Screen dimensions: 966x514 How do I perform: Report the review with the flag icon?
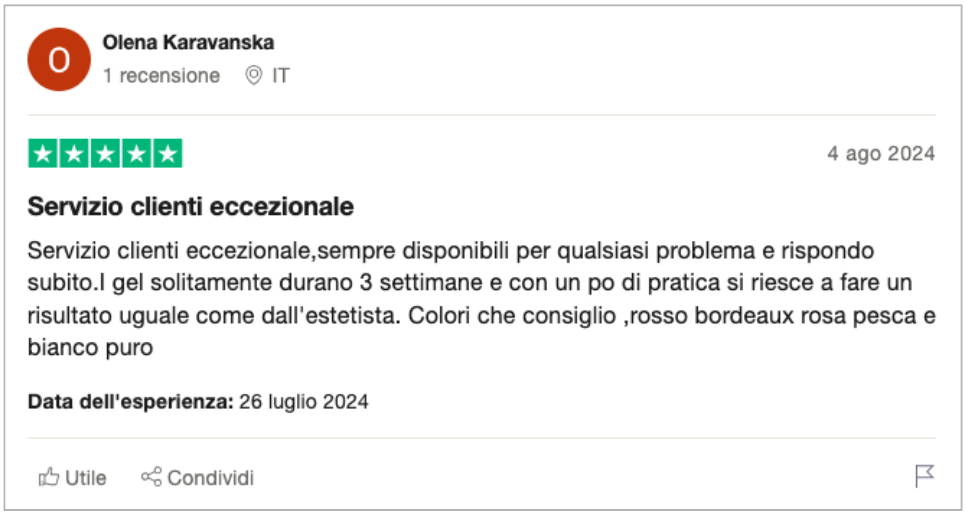click(x=925, y=476)
